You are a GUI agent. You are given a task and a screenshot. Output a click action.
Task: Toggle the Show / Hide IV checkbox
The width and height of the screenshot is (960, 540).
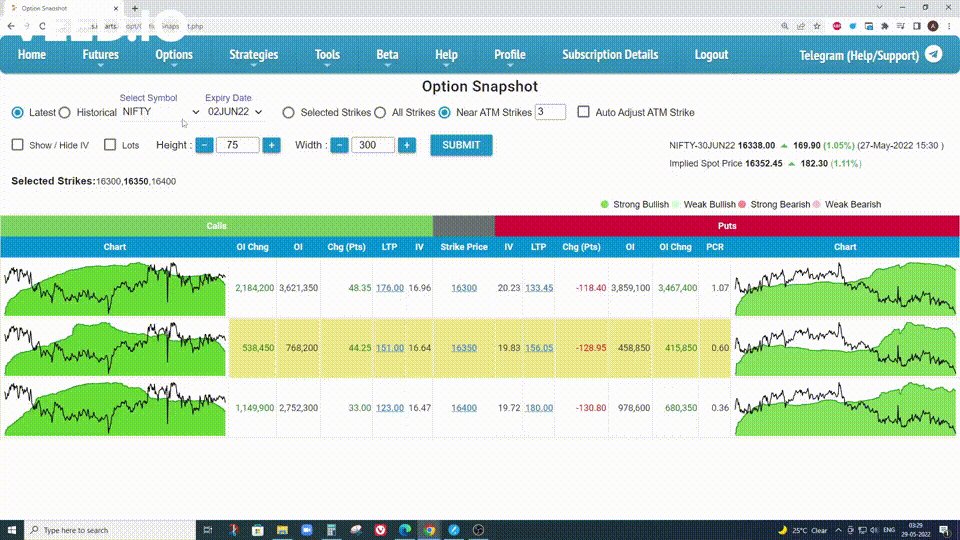pyautogui.click(x=18, y=144)
